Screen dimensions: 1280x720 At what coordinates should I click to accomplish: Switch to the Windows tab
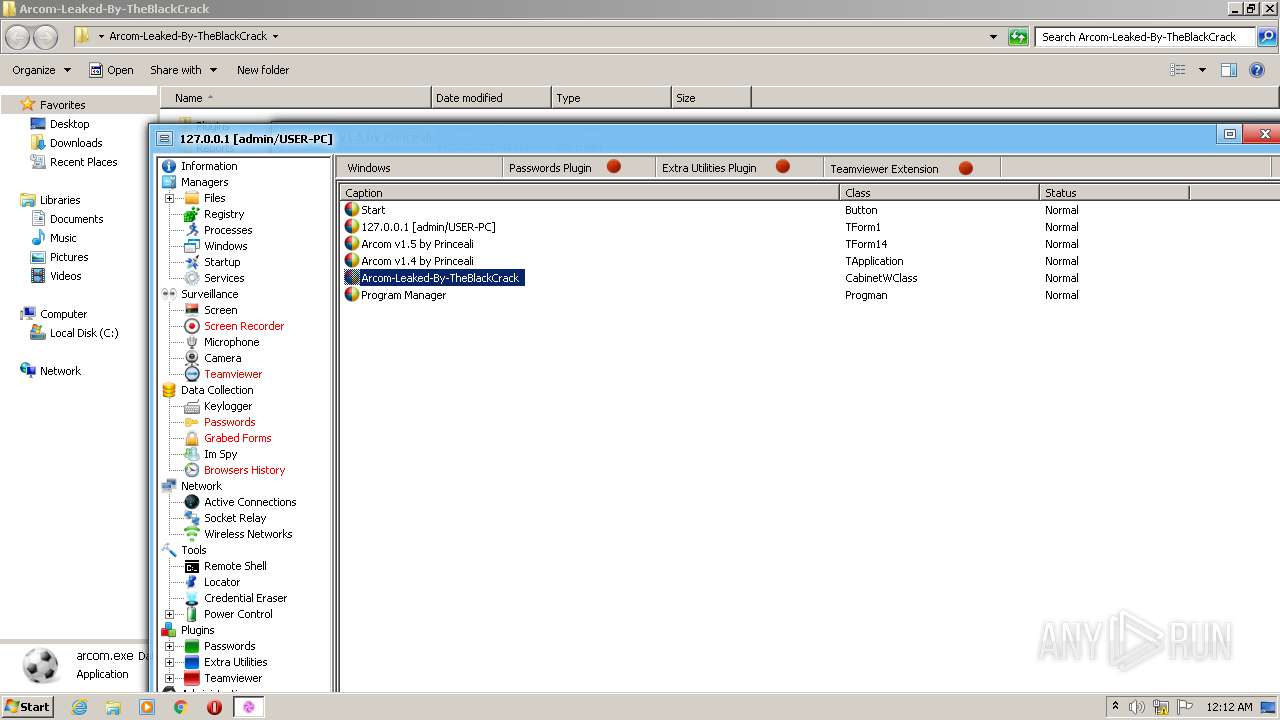pos(418,168)
